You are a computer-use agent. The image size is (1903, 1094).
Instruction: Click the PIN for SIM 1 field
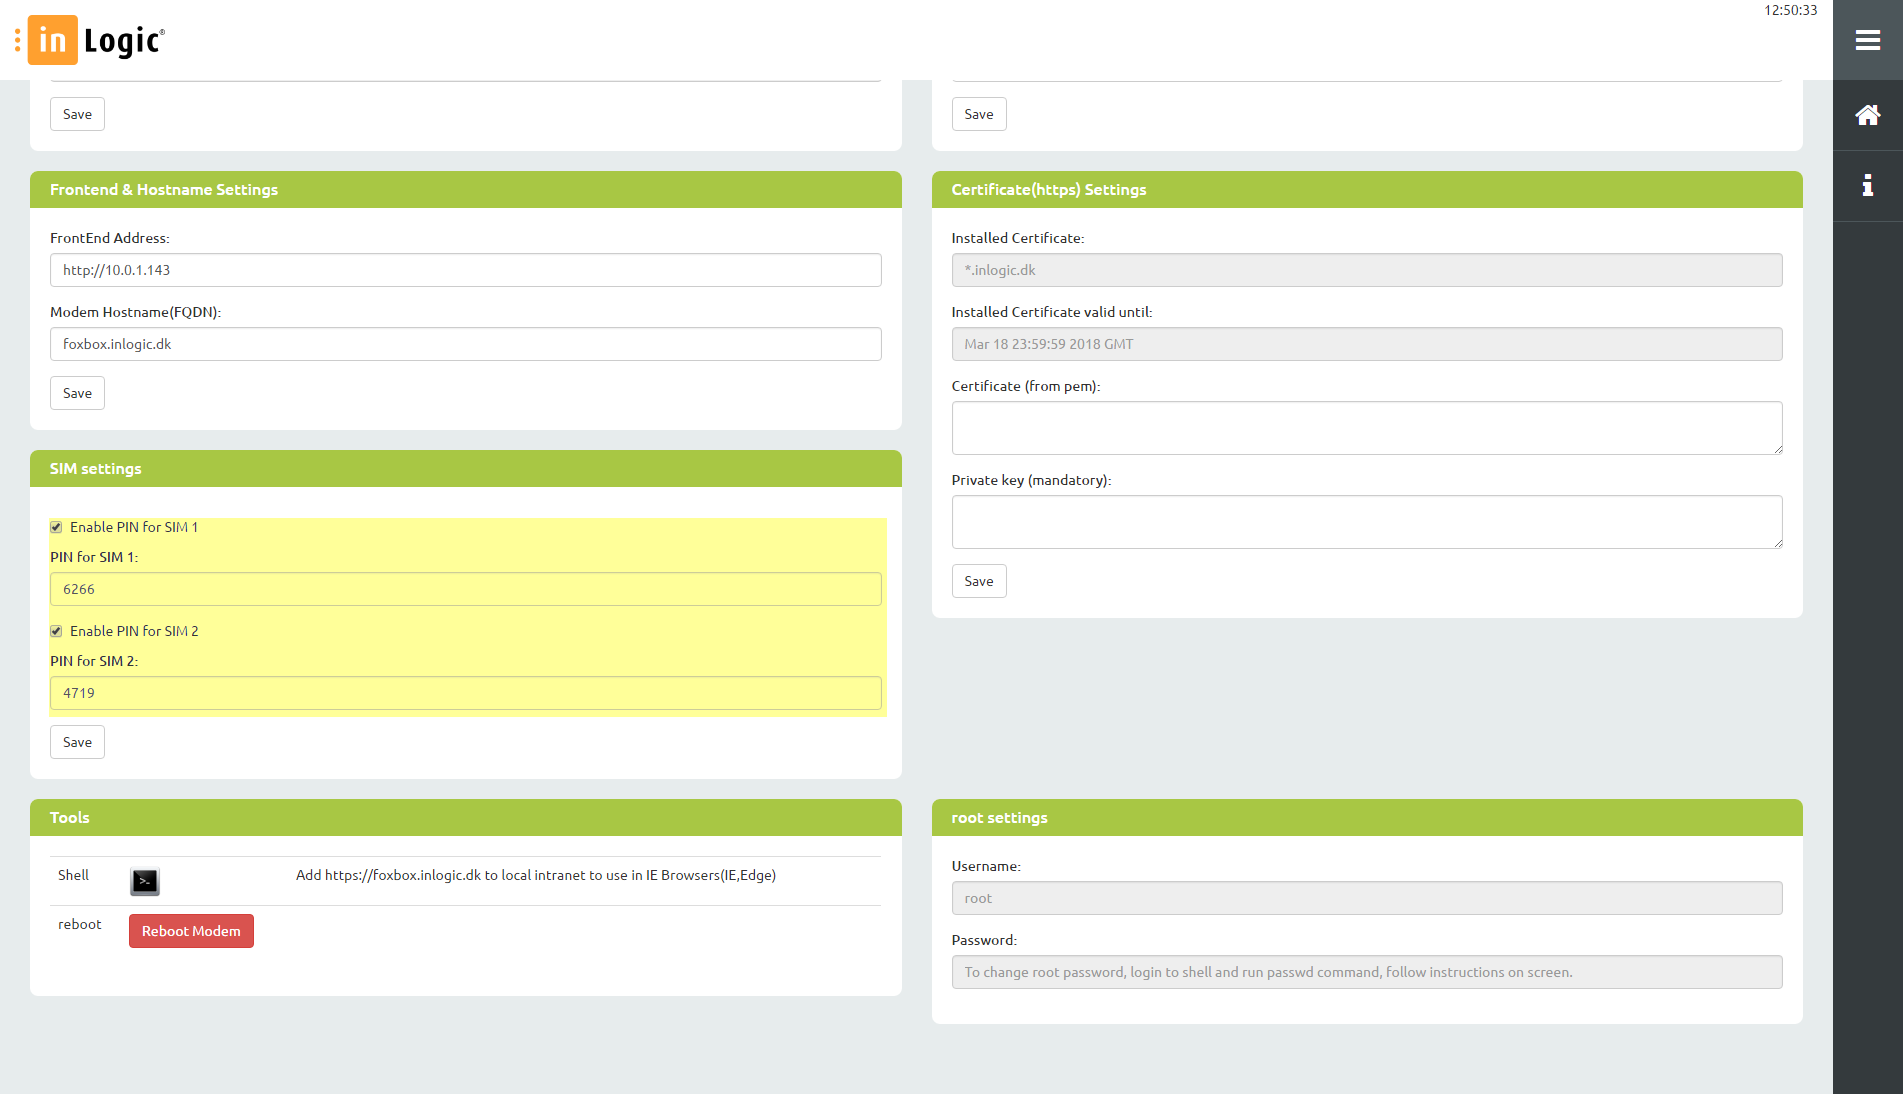465,589
